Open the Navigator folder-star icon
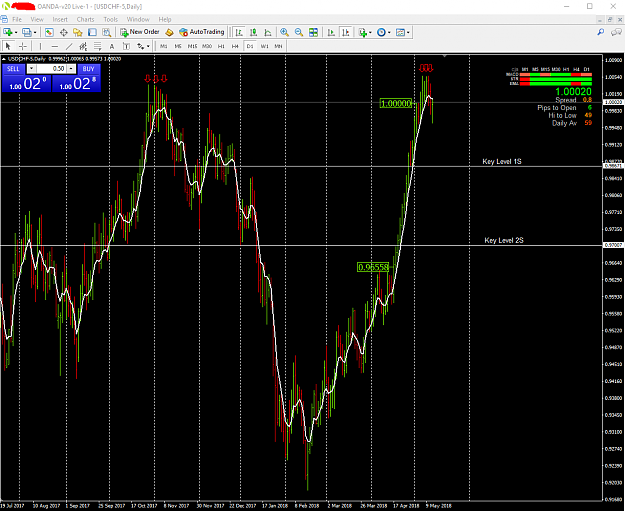The image size is (625, 511). [x=78, y=32]
